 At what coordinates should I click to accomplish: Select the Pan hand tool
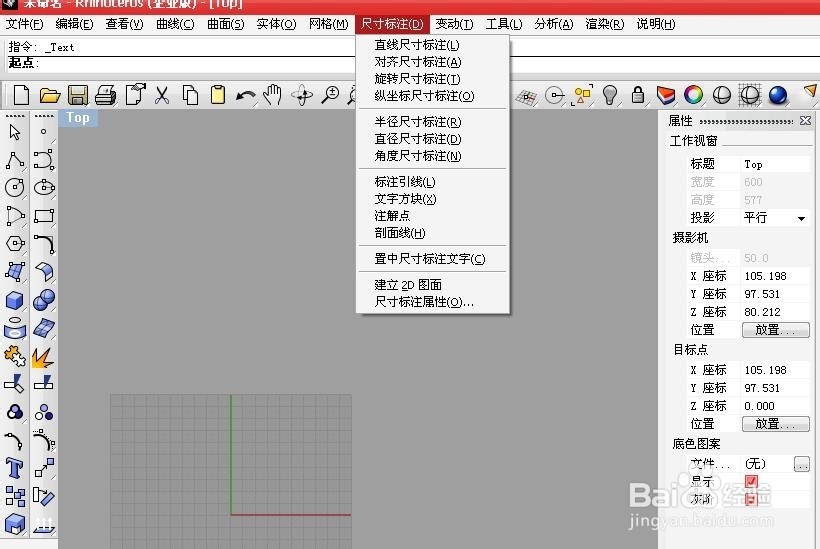272,95
